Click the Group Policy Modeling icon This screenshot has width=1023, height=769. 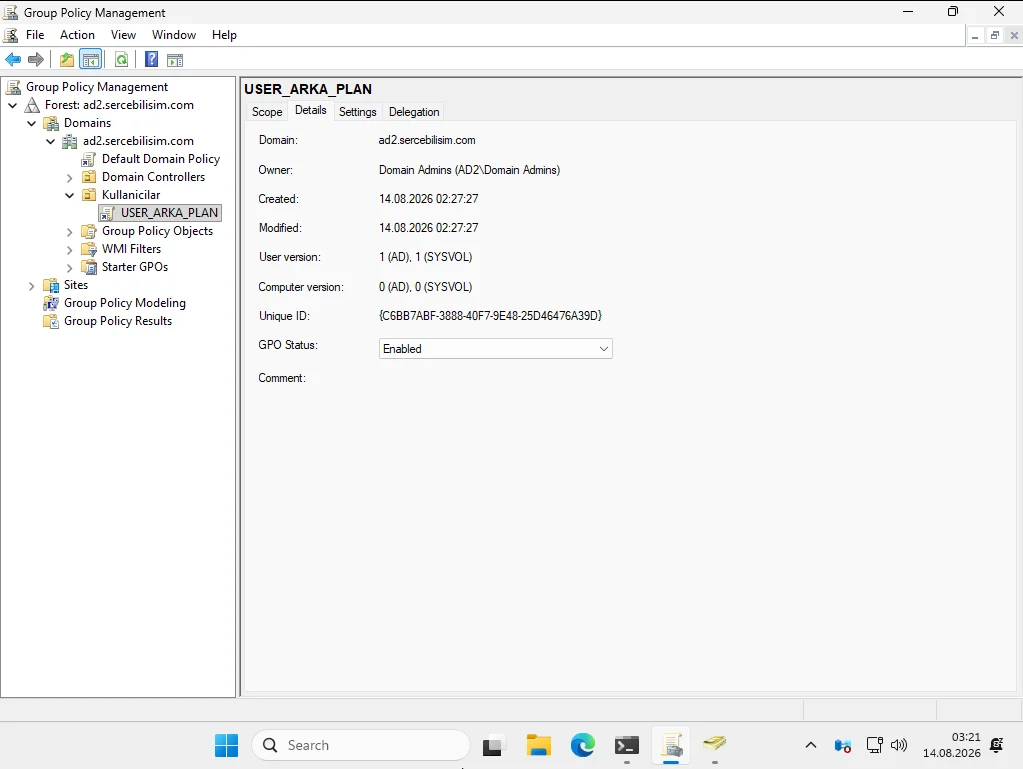[51, 303]
